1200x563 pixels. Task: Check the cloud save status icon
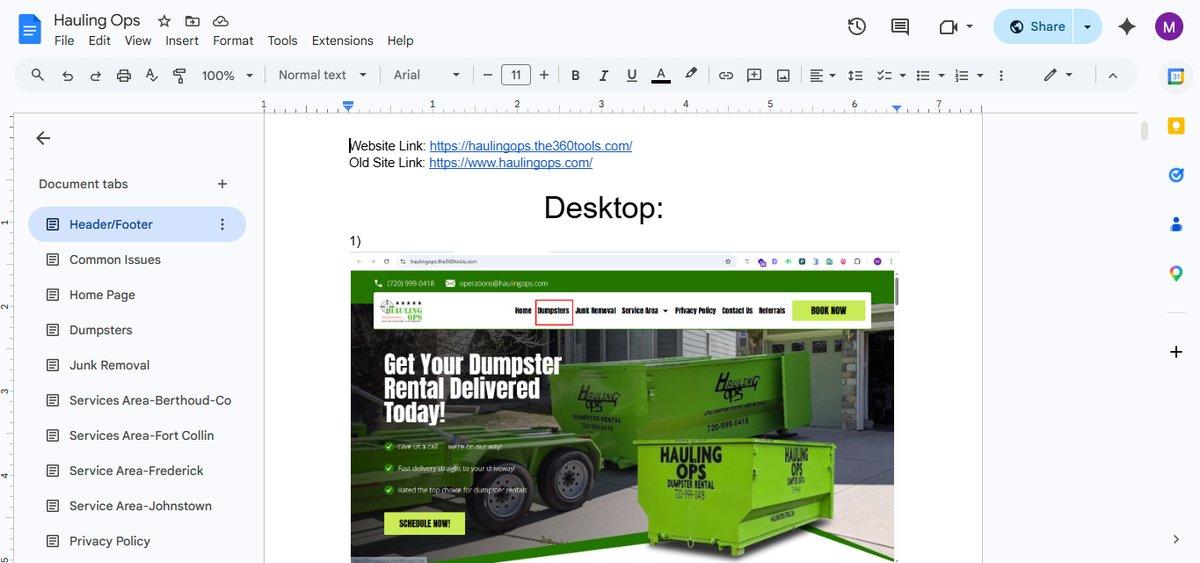(x=221, y=21)
